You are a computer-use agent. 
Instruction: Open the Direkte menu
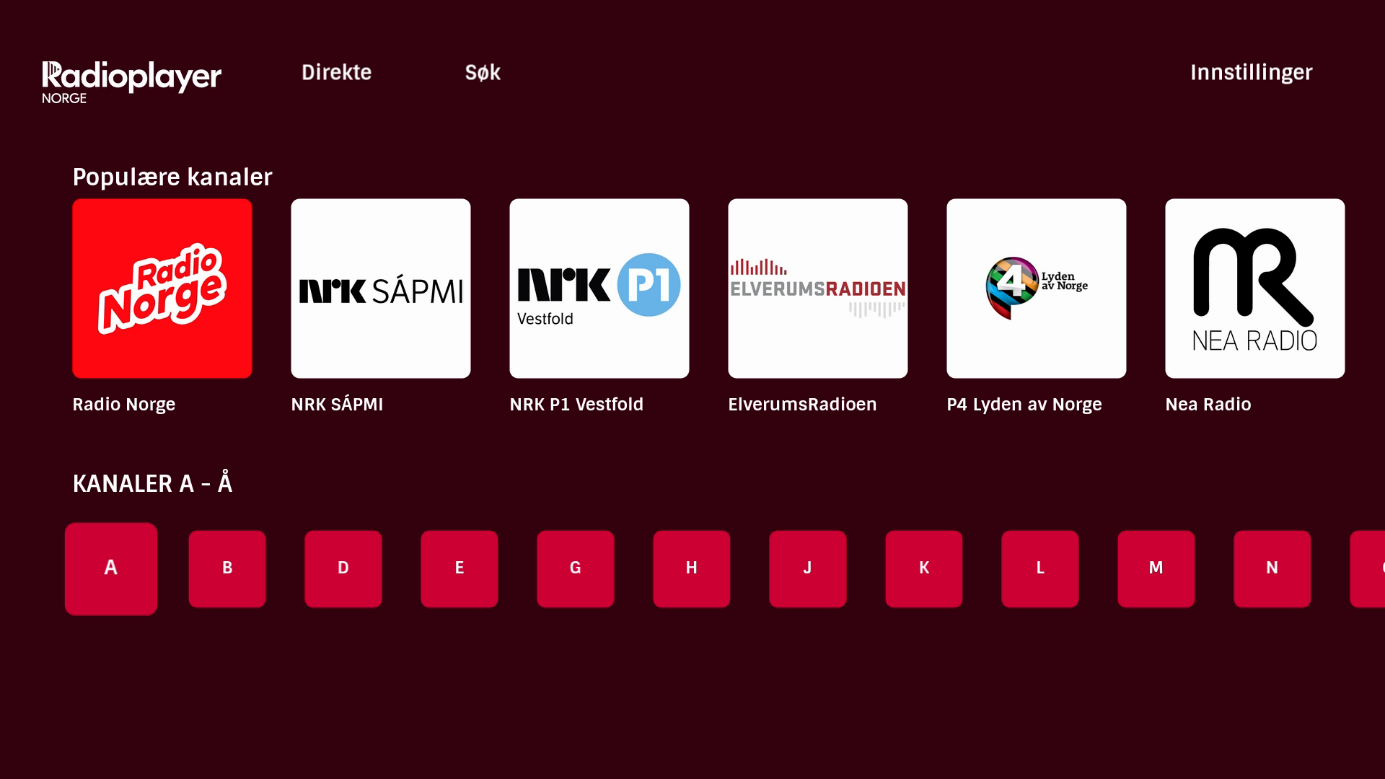[336, 72]
